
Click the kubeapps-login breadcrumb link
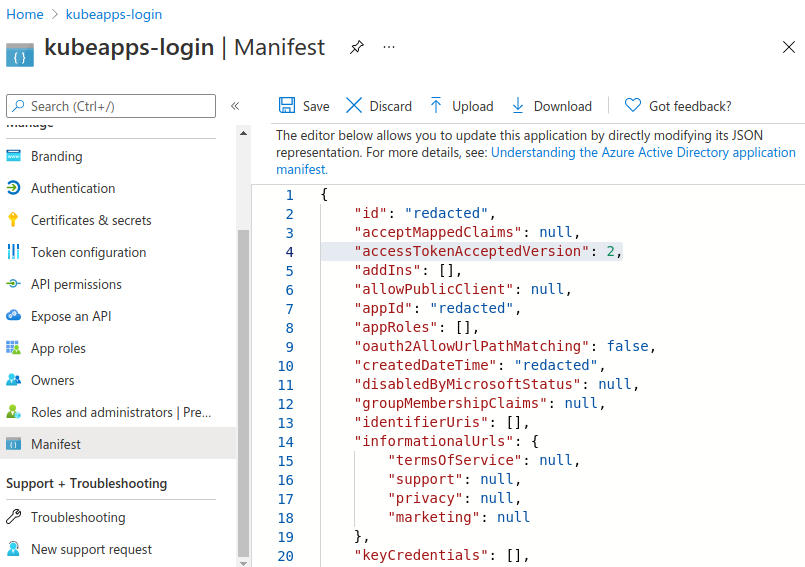pos(114,14)
